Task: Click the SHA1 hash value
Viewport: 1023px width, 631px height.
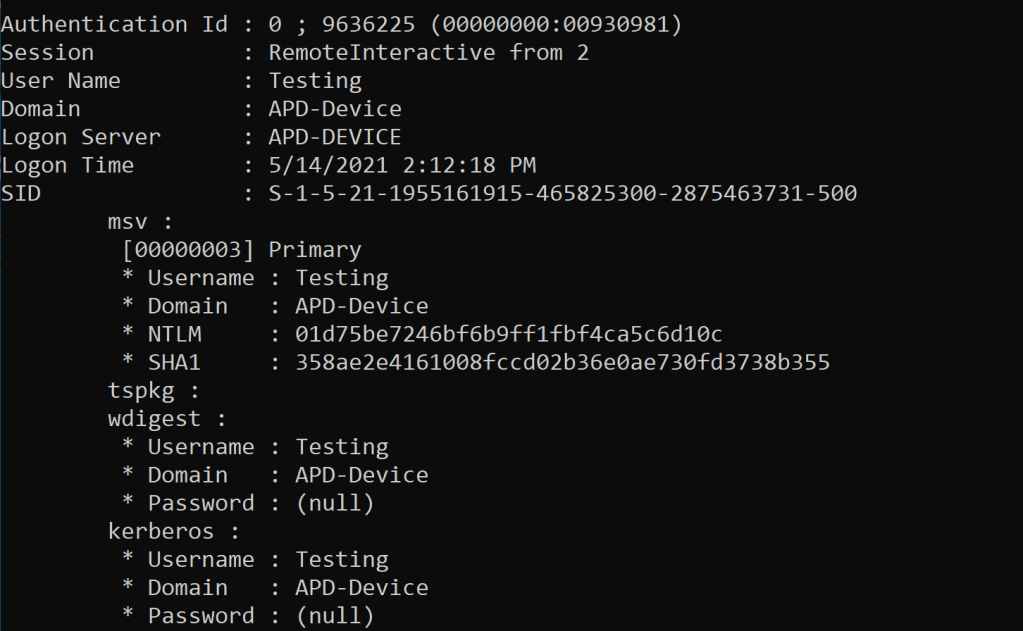Action: pyautogui.click(x=562, y=362)
